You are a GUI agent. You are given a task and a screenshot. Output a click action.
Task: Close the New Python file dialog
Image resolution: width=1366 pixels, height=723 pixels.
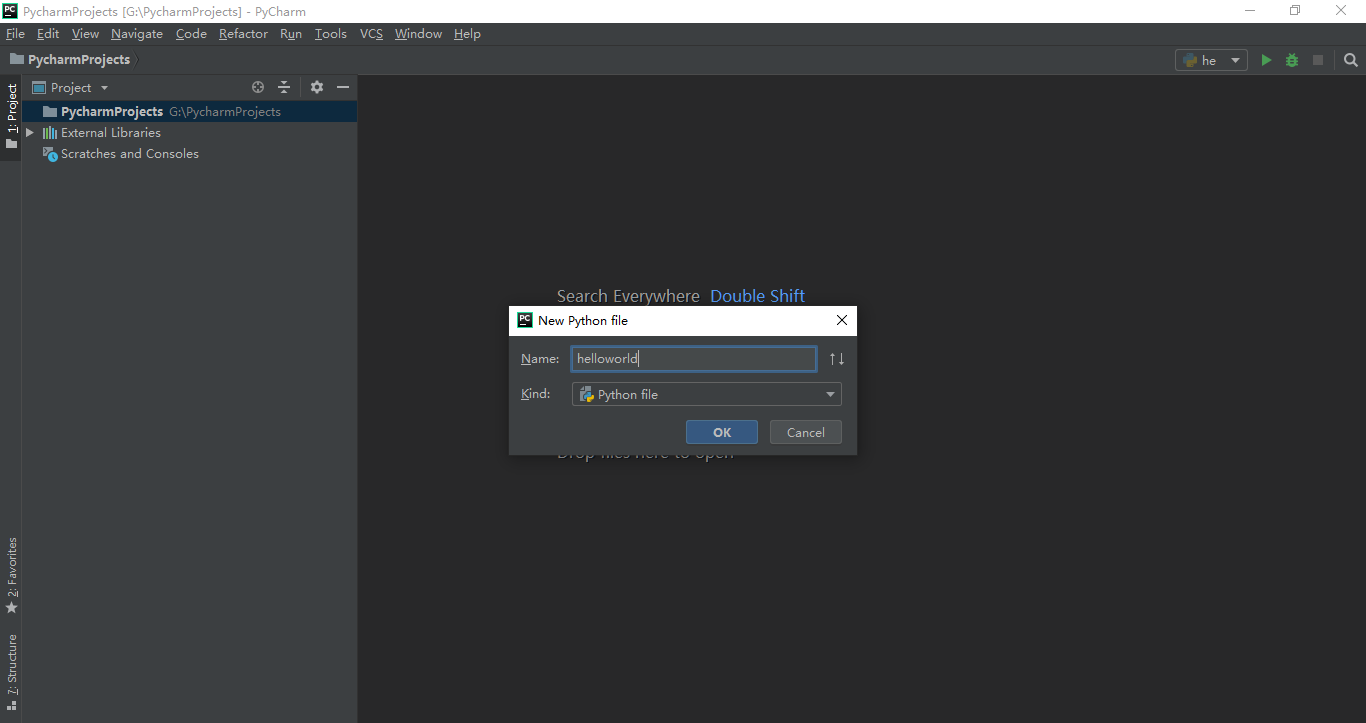pyautogui.click(x=842, y=320)
